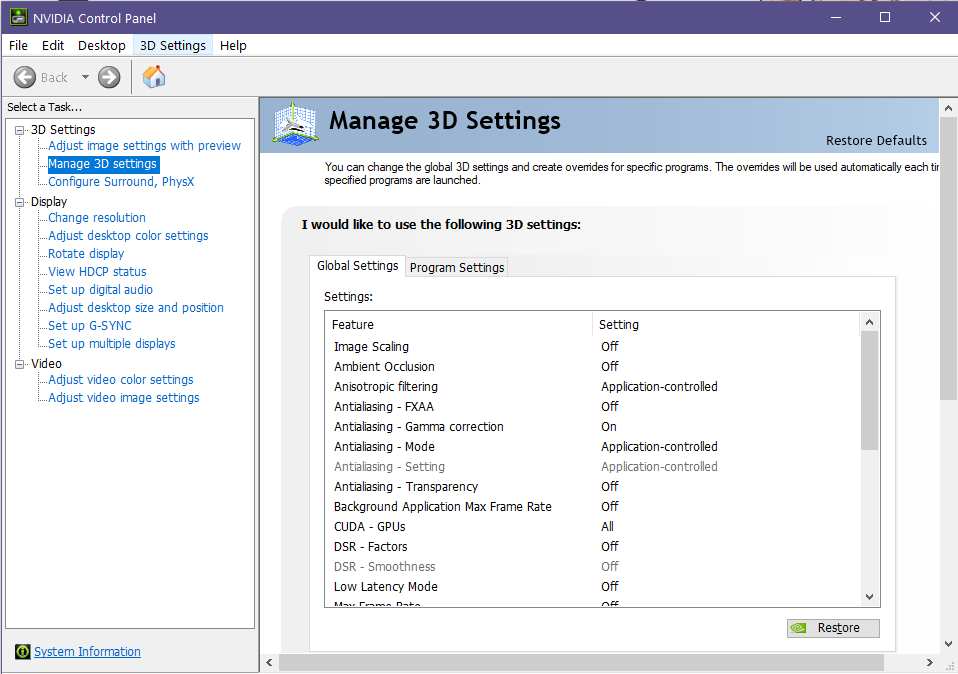Select Antialiasing - Mode row
The image size is (958, 674).
tap(593, 447)
